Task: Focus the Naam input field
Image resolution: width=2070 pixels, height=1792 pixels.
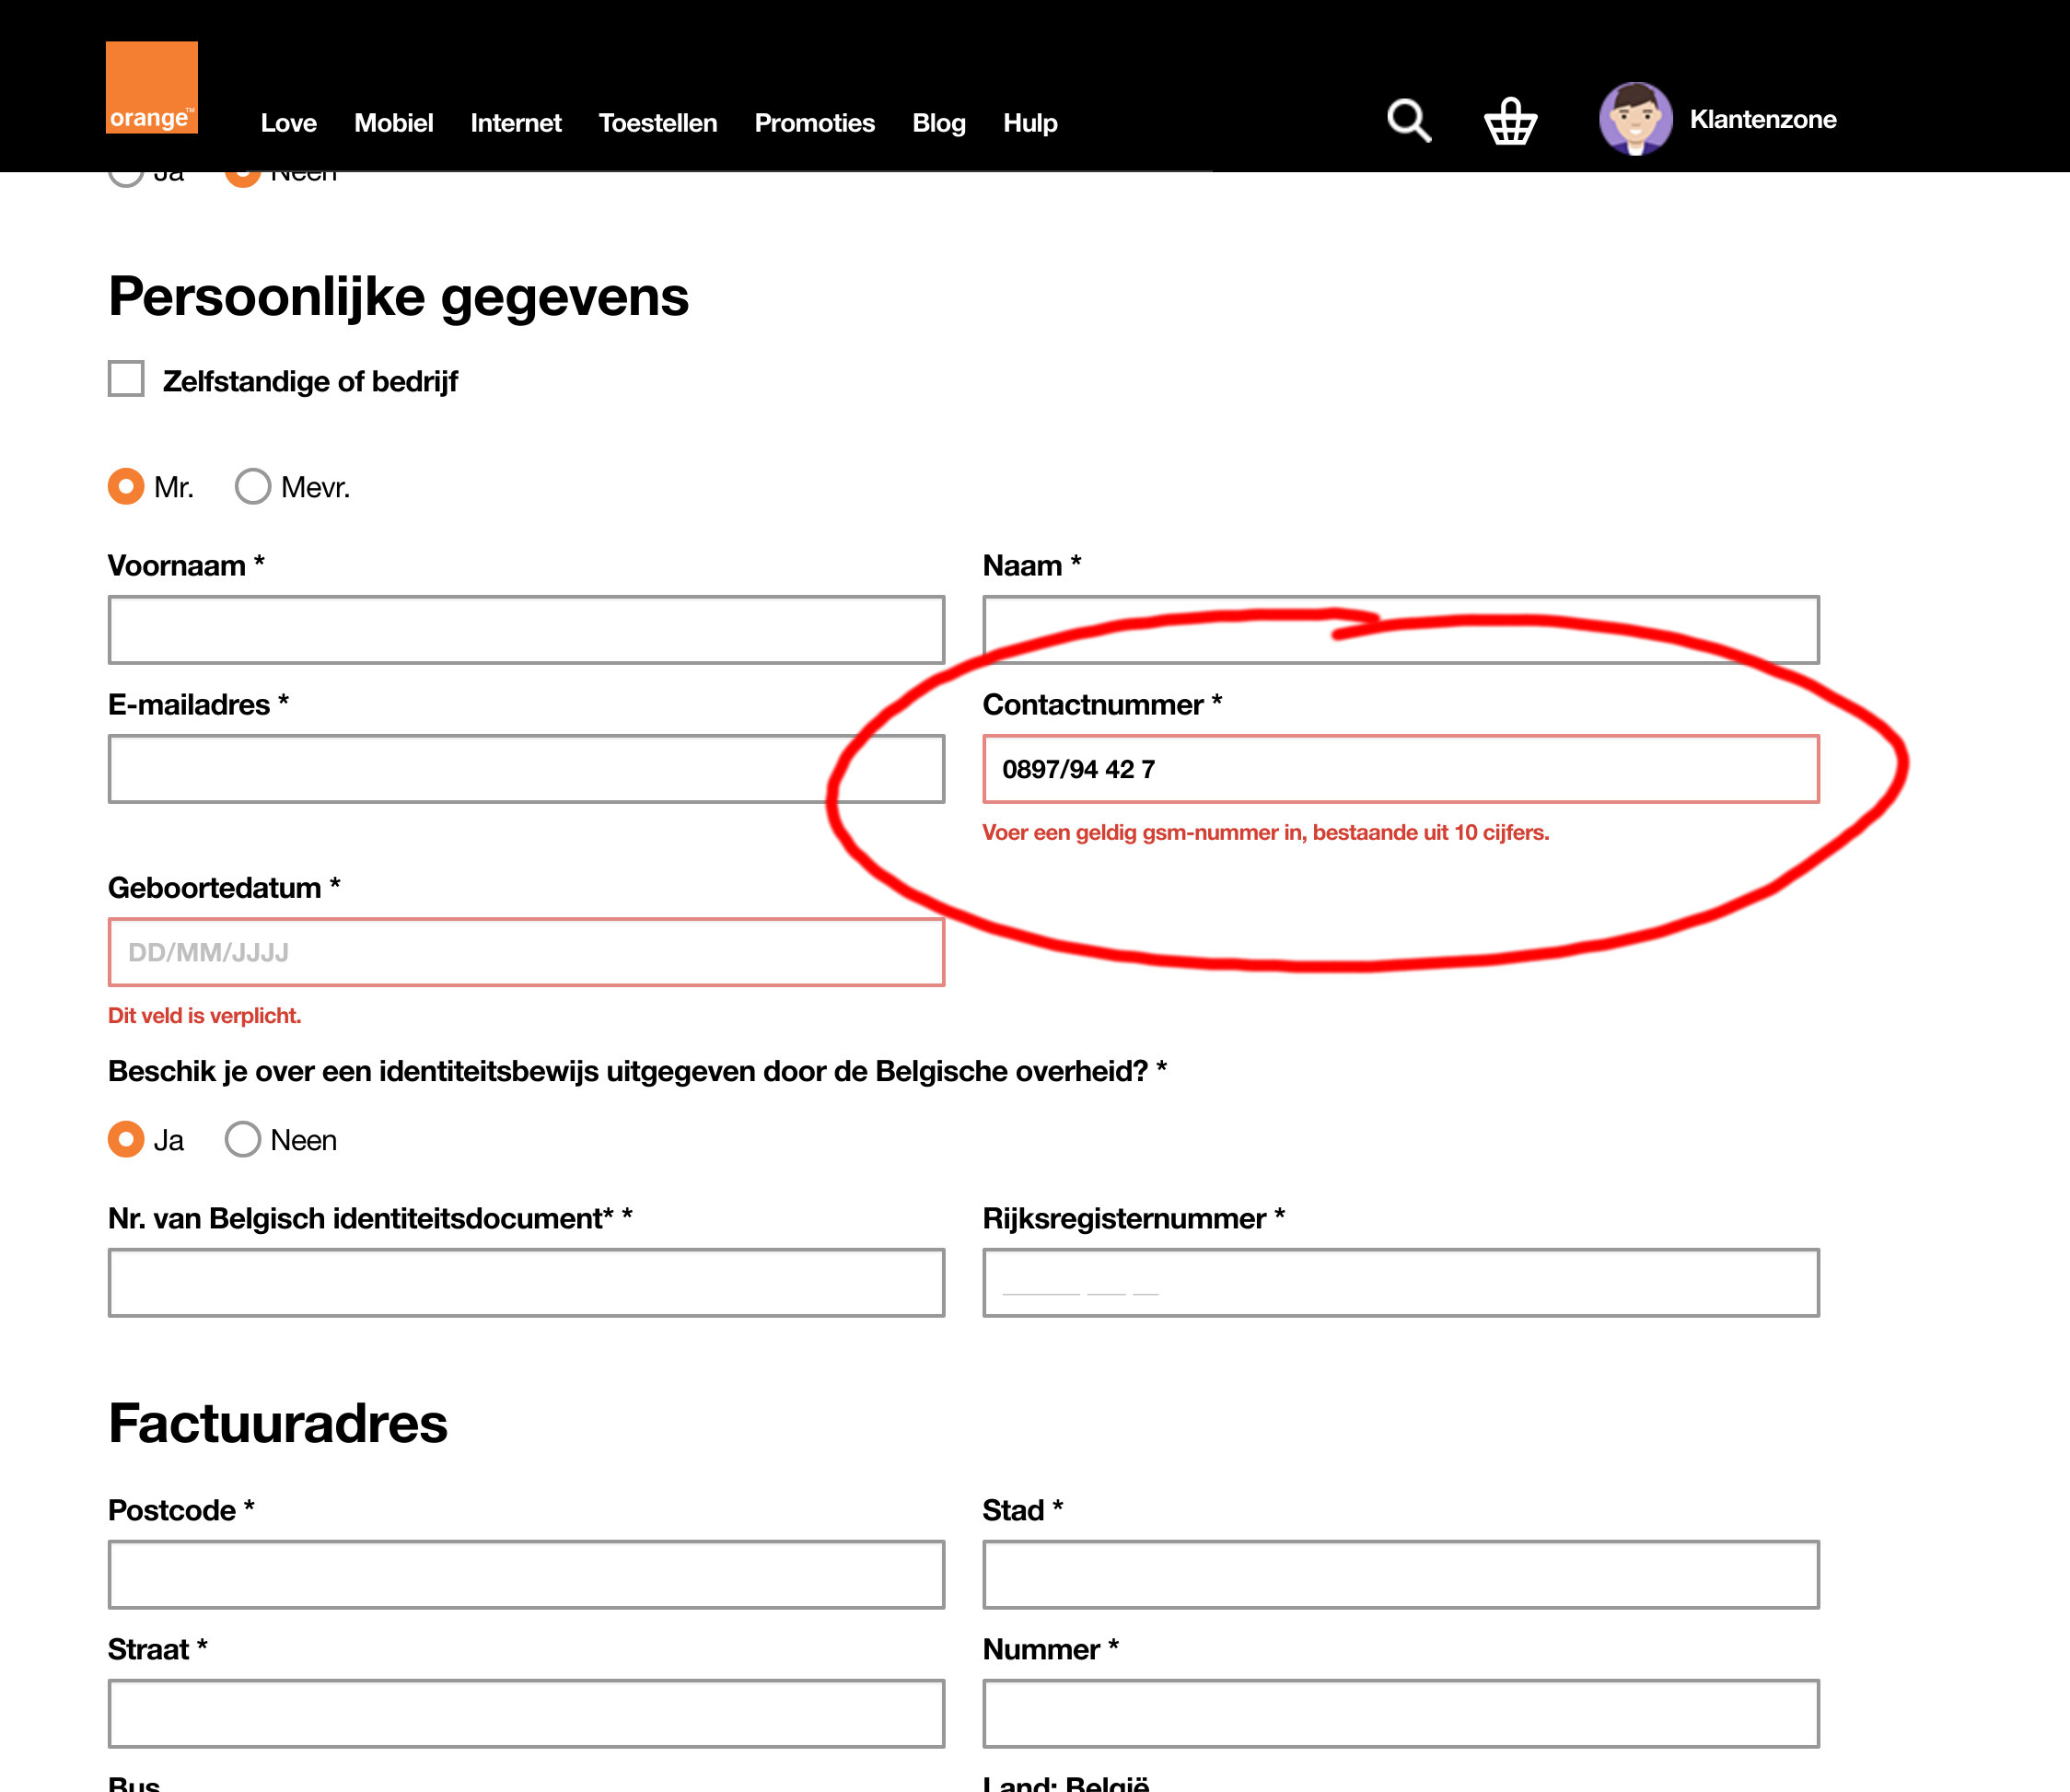Action: coord(1400,630)
